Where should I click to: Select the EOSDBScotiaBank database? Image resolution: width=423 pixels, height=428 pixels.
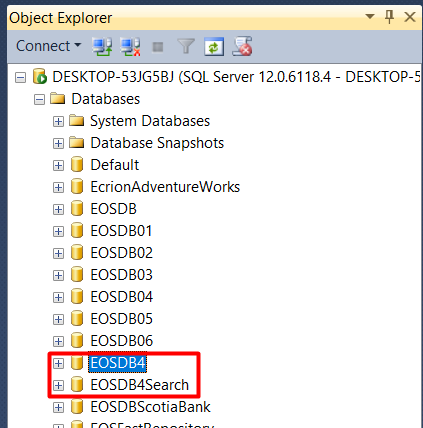[150, 407]
